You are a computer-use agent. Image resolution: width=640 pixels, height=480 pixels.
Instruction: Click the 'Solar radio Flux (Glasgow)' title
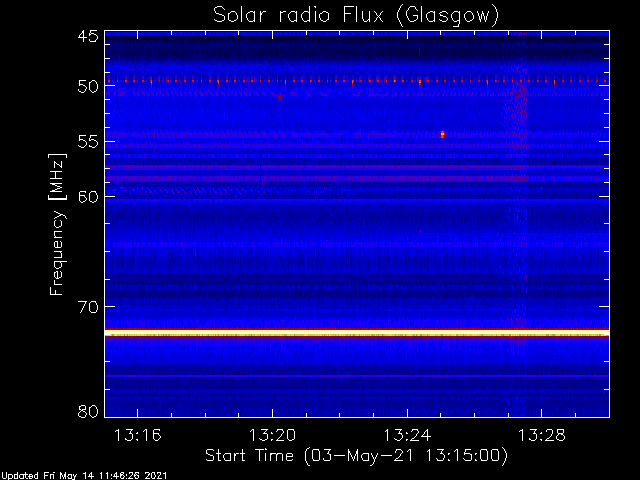coord(356,16)
